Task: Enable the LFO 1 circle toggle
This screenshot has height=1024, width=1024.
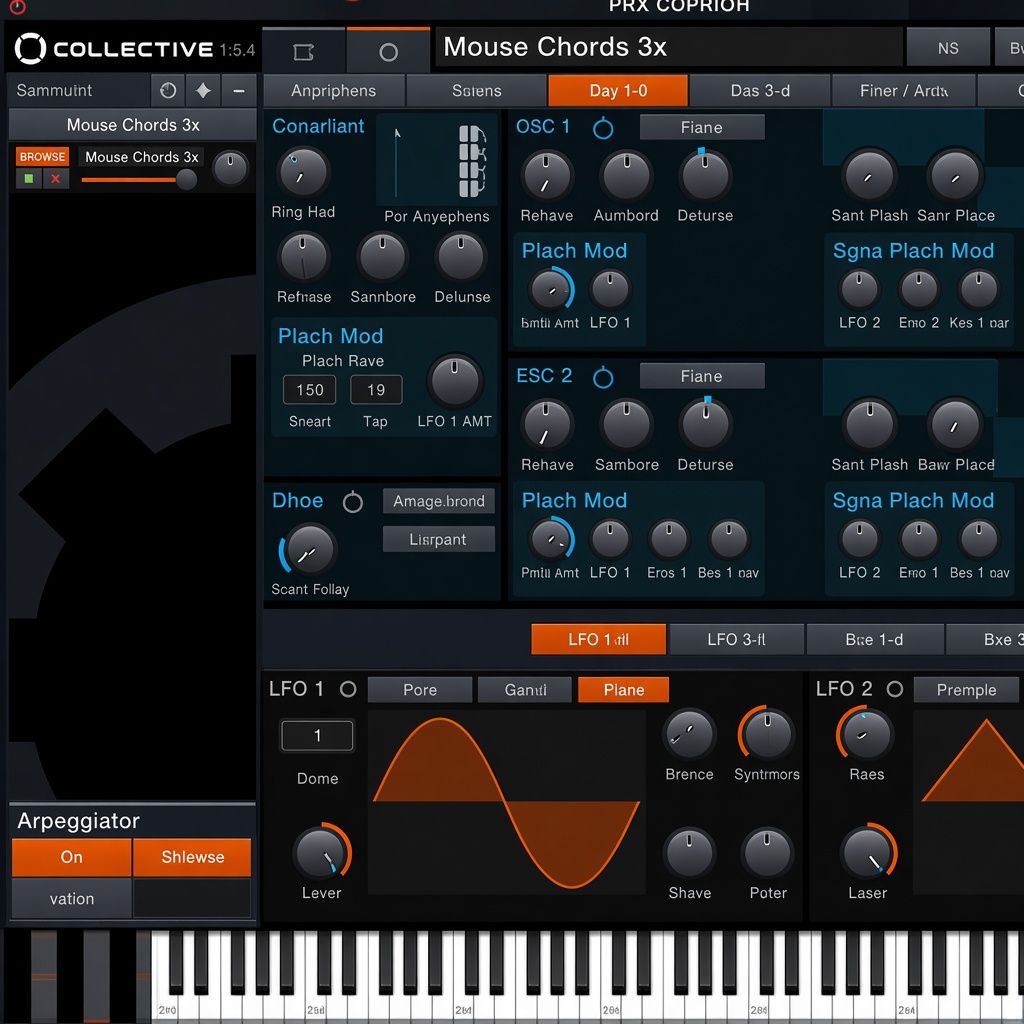Action: [348, 689]
